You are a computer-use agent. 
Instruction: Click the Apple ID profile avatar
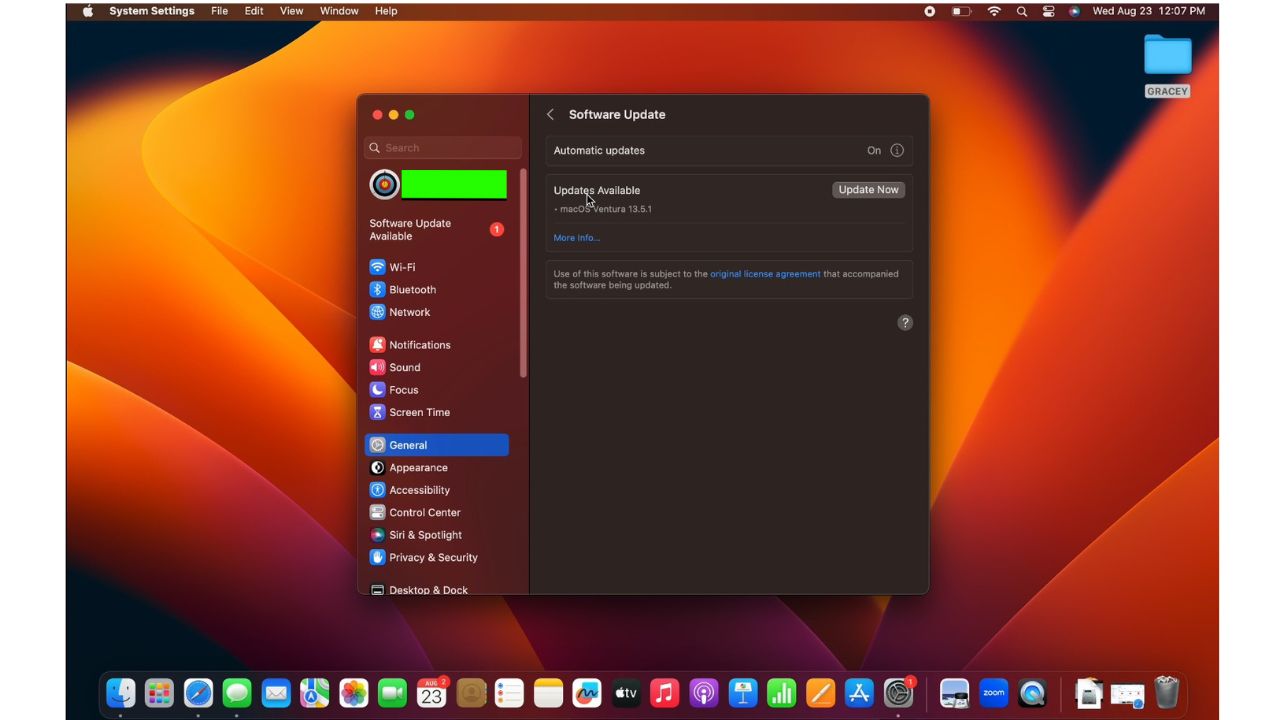coord(384,184)
